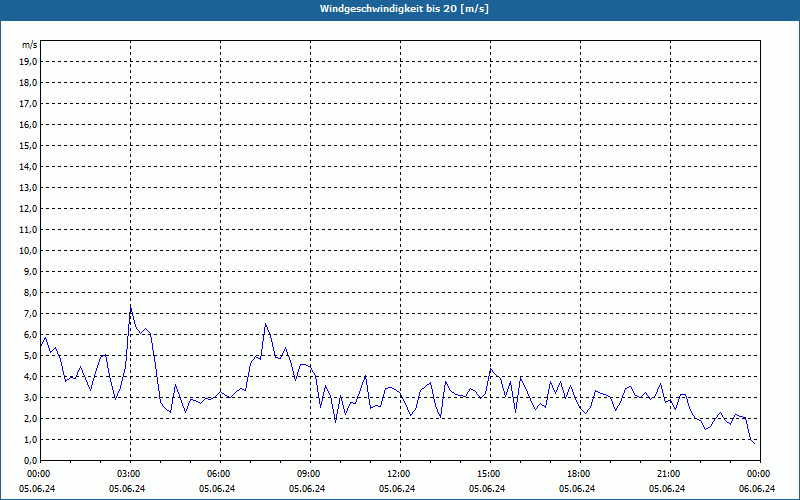This screenshot has height=500, width=800.
Task: Click the '4,0' y-axis value
Action: tap(31, 377)
